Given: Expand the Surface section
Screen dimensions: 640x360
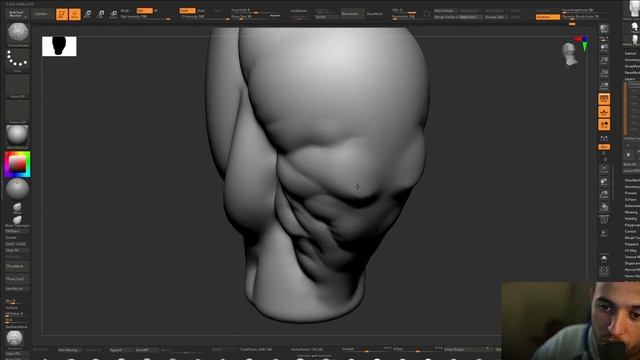Looking at the screenshot, I should tap(631, 199).
